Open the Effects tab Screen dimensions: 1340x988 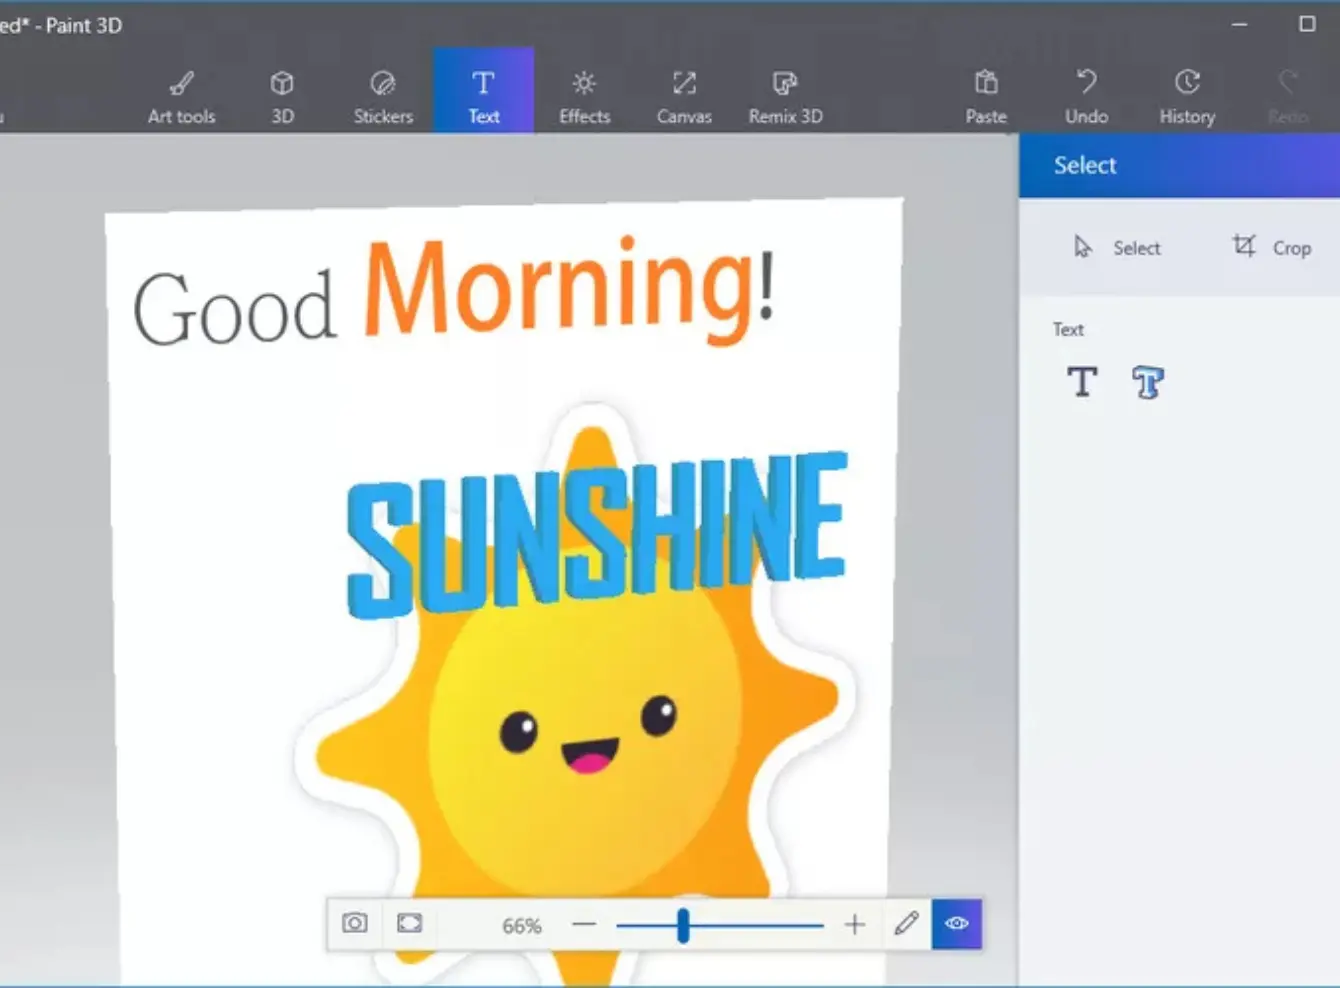(584, 96)
